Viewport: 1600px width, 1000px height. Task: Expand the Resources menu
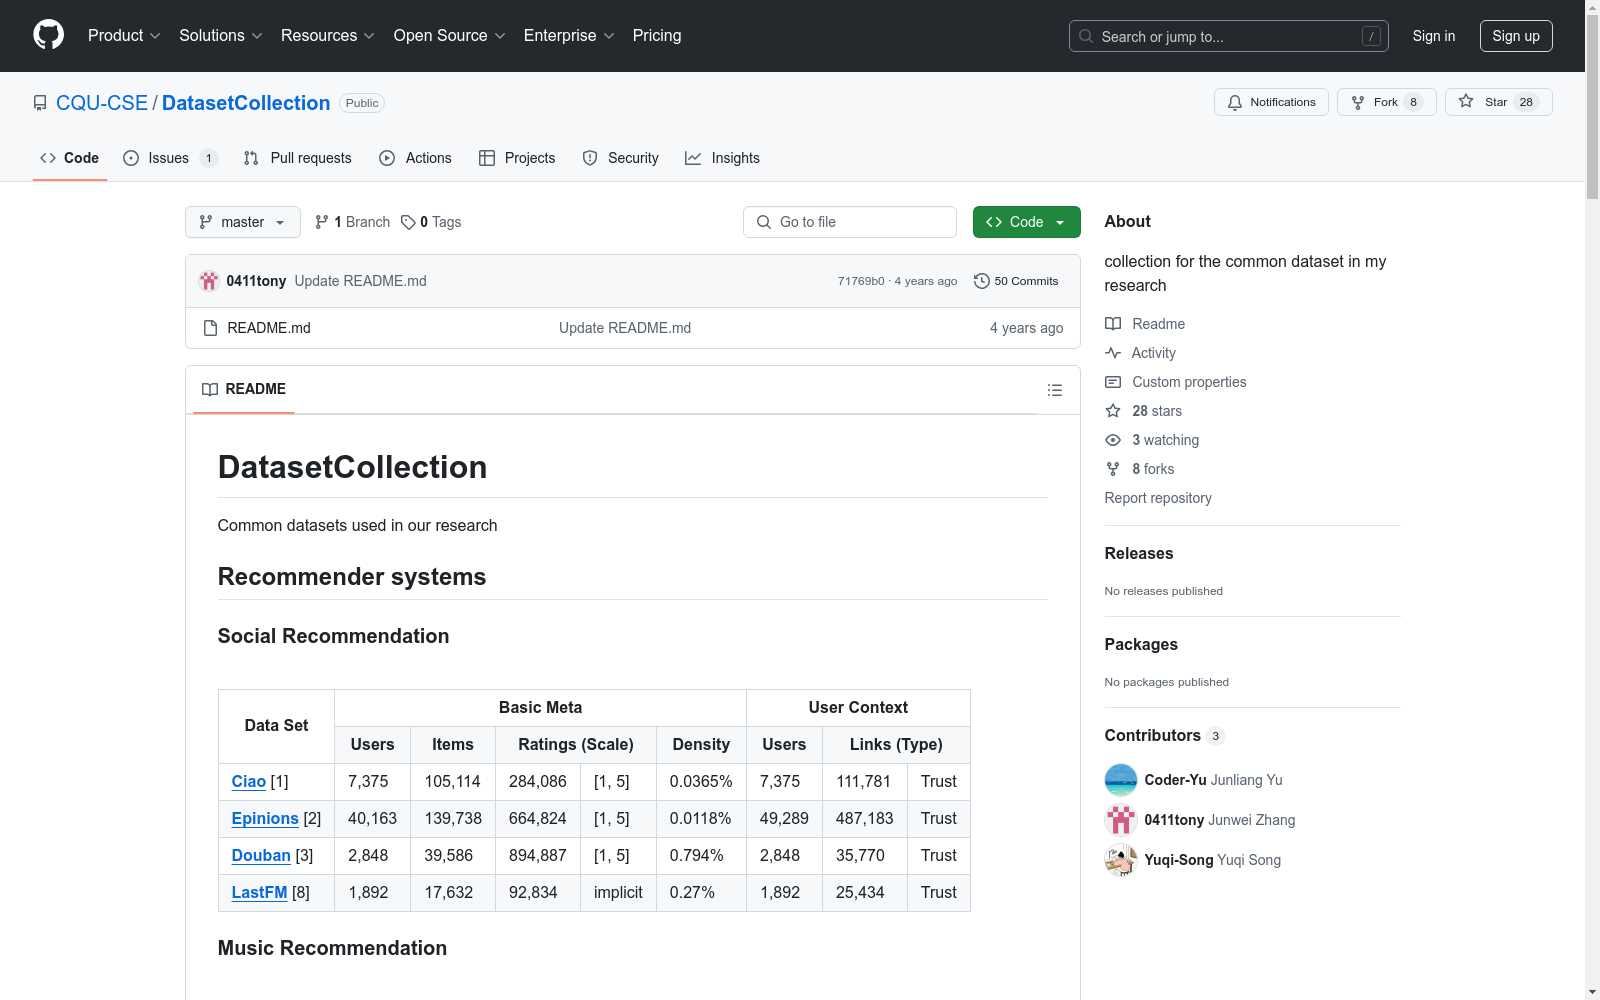(x=327, y=35)
